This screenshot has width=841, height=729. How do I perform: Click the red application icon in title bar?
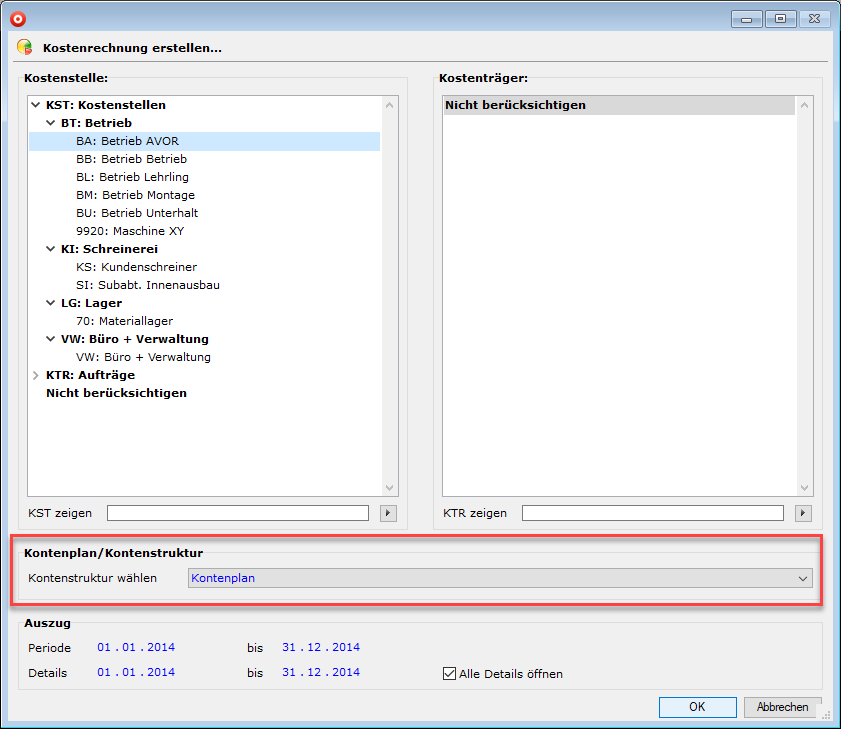pos(18,18)
